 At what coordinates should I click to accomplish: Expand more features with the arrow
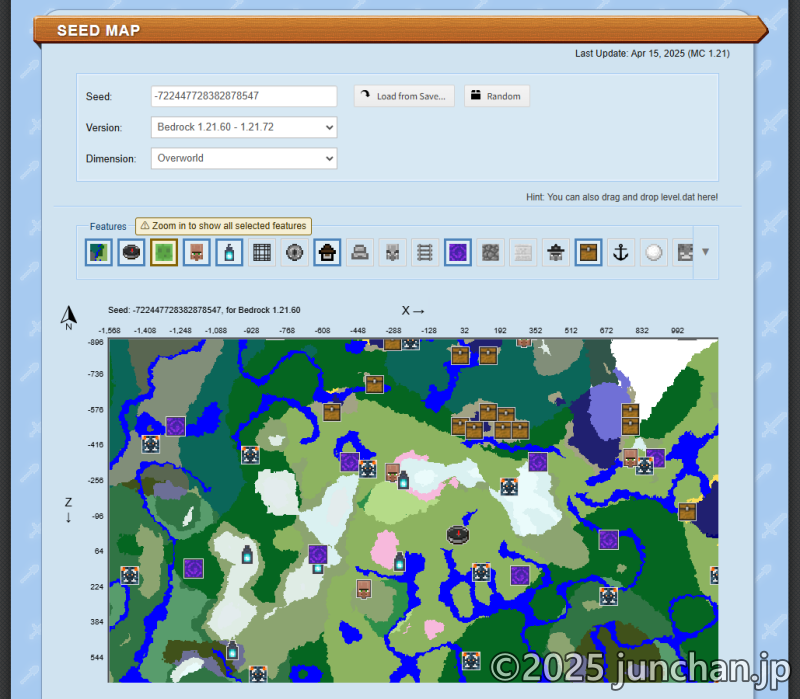click(x=706, y=252)
